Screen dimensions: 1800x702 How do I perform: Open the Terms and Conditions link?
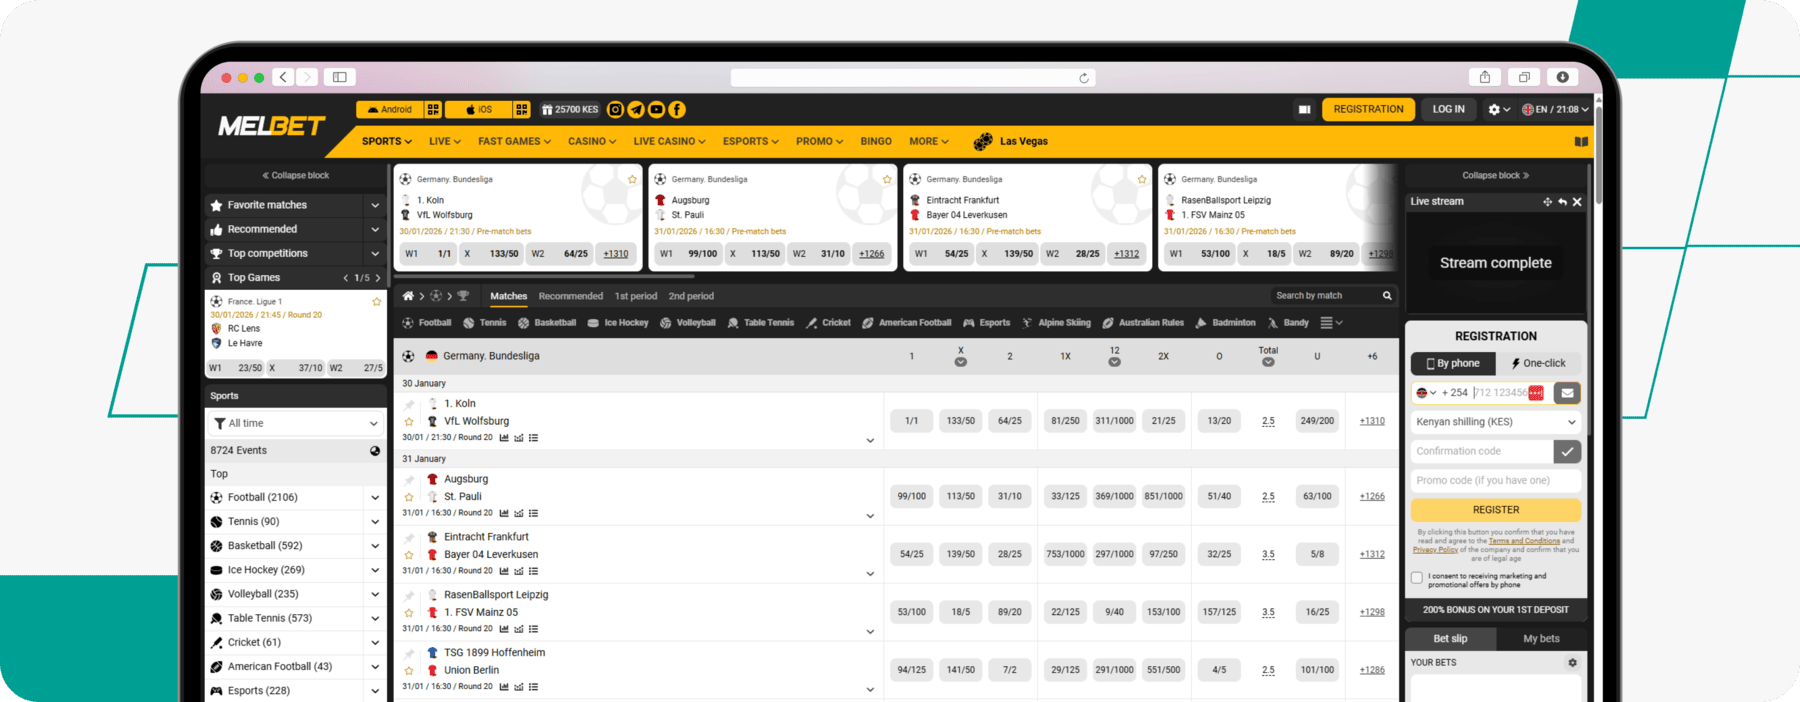click(x=1524, y=541)
